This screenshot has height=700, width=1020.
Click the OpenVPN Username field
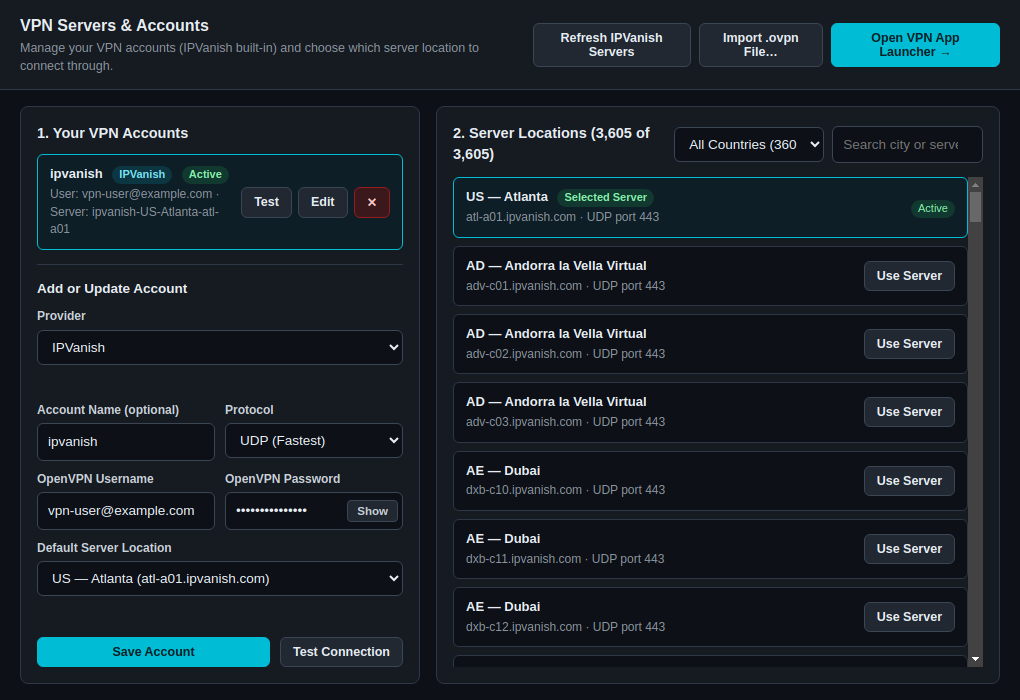pyautogui.click(x=126, y=511)
